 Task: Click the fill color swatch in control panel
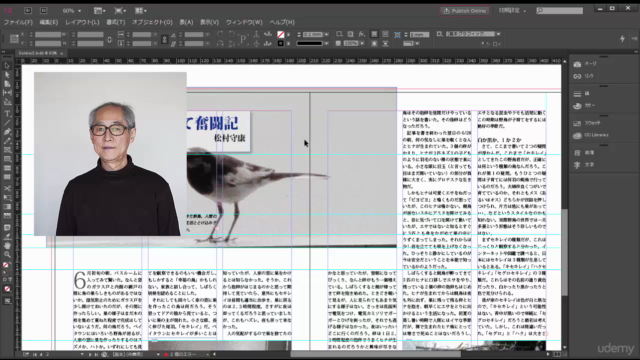point(280,34)
